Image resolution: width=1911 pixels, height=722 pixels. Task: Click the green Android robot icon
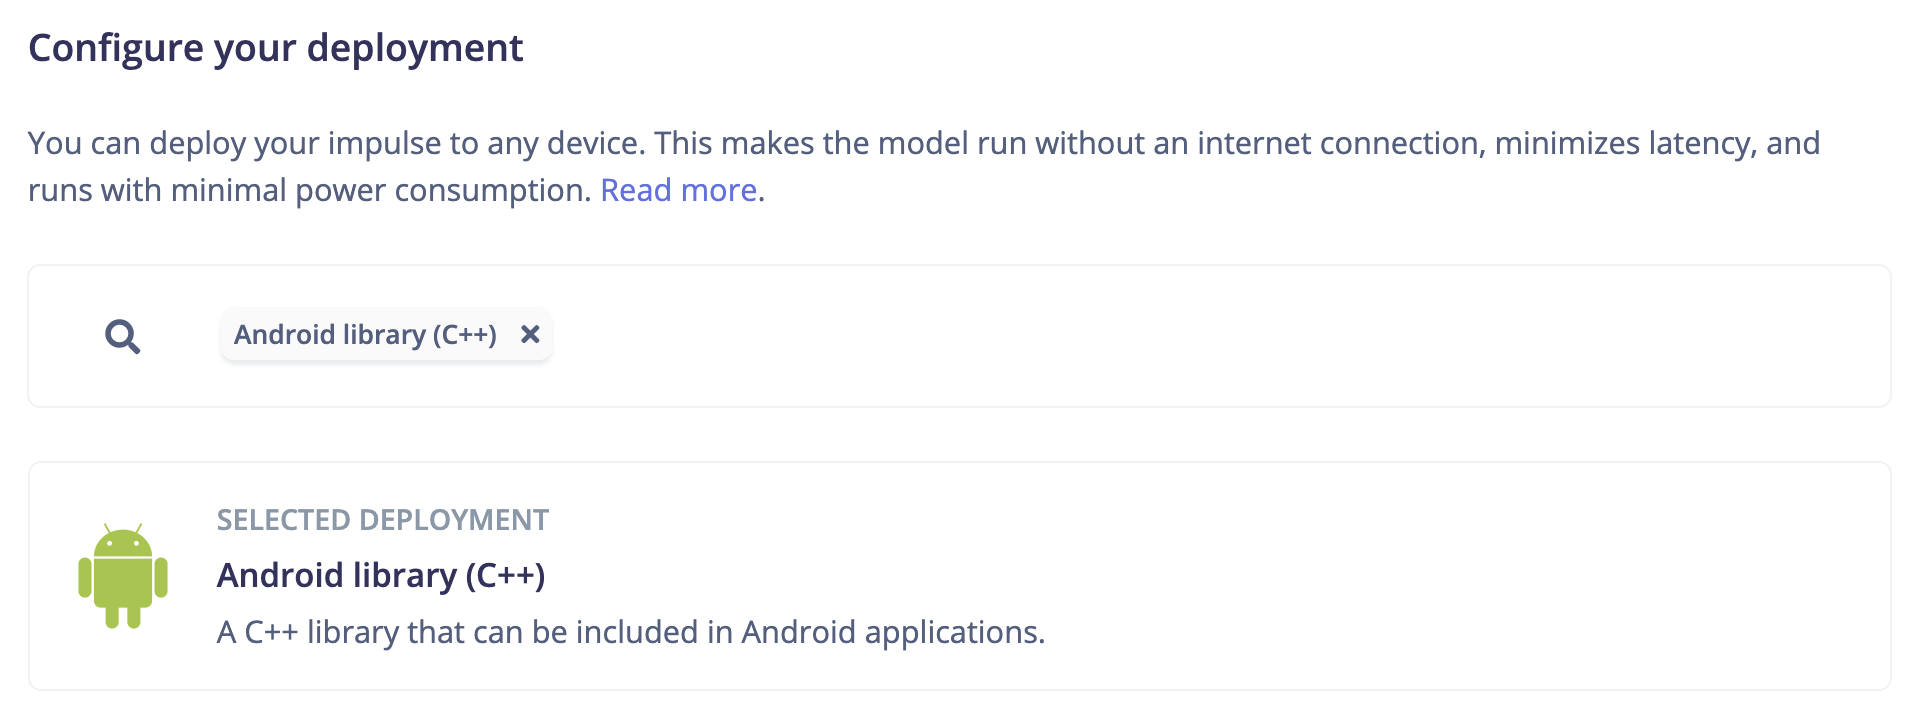[122, 580]
